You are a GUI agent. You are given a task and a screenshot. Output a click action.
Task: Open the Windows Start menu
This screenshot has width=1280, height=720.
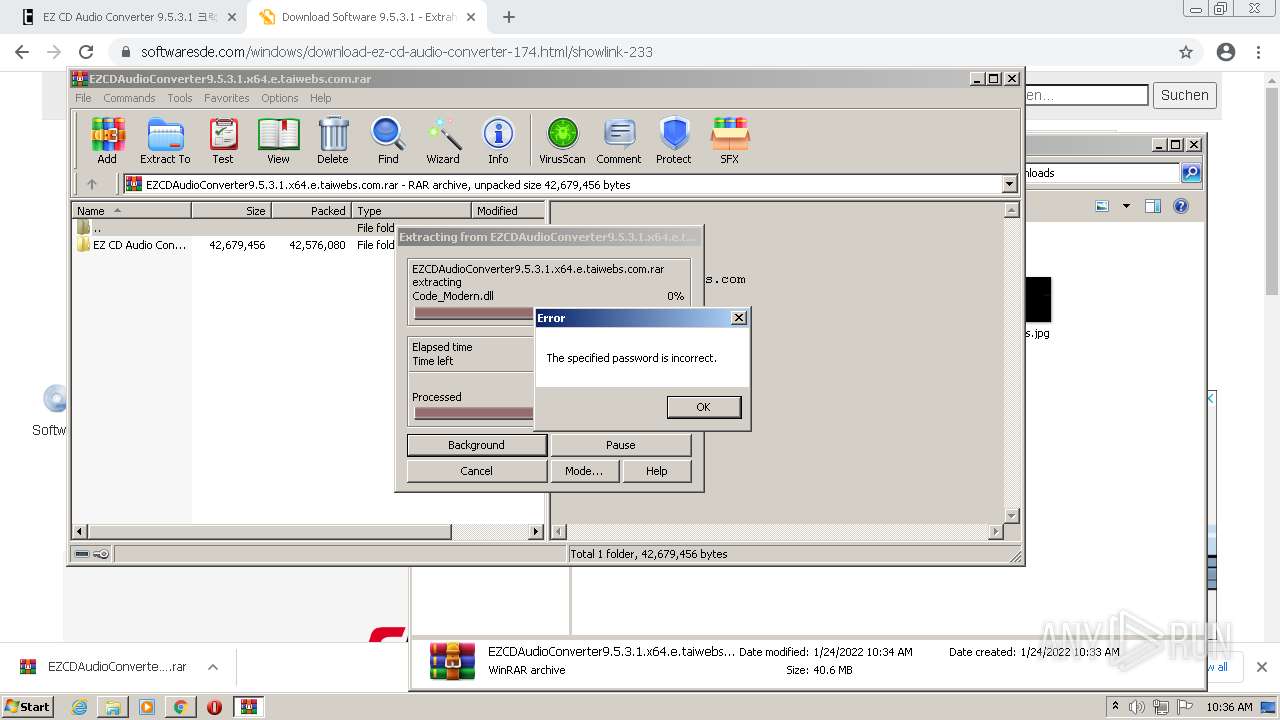tap(27, 707)
